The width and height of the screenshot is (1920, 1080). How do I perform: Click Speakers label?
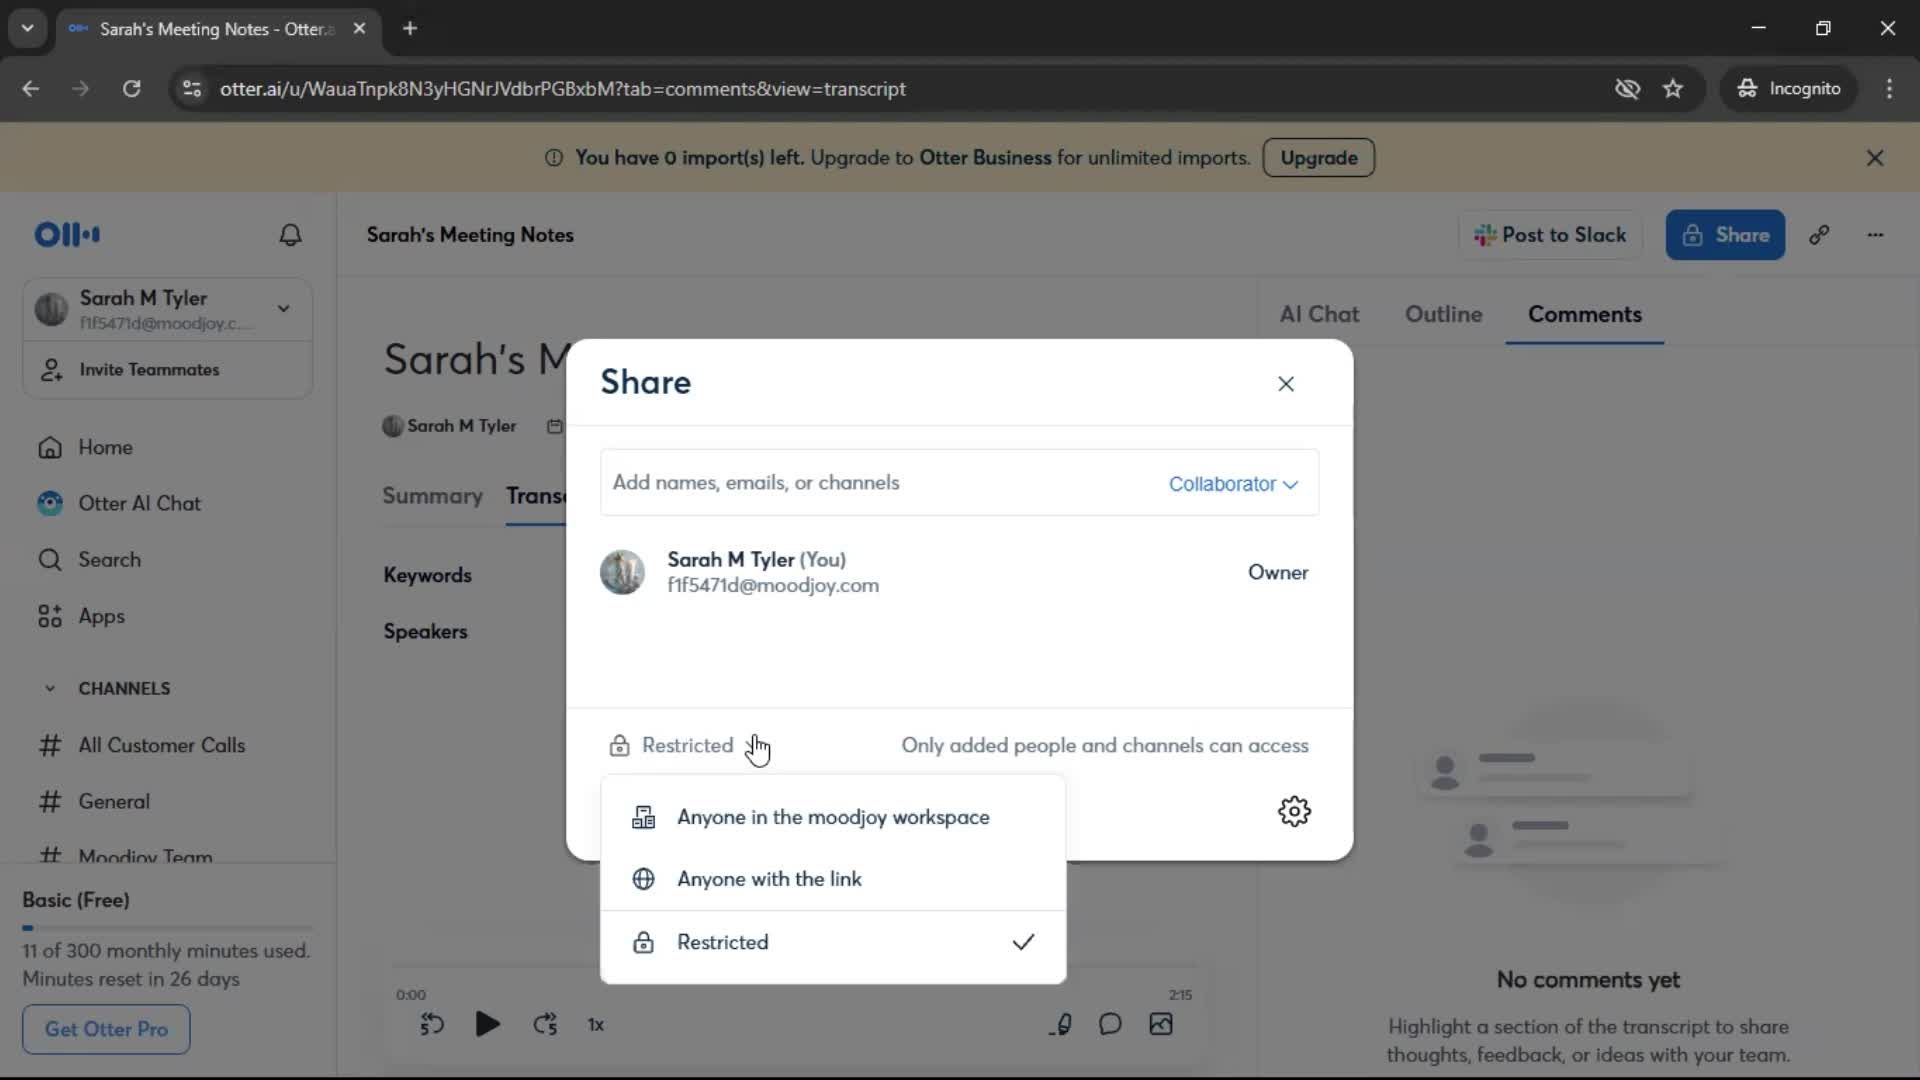(x=425, y=632)
